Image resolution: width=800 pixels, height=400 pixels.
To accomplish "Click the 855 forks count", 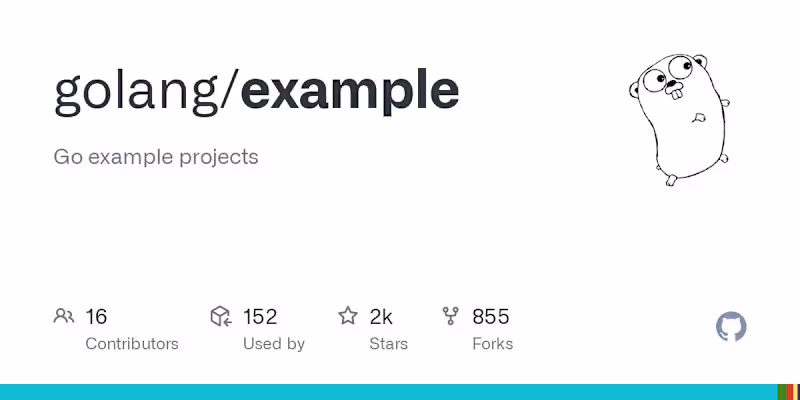I will click(x=491, y=317).
